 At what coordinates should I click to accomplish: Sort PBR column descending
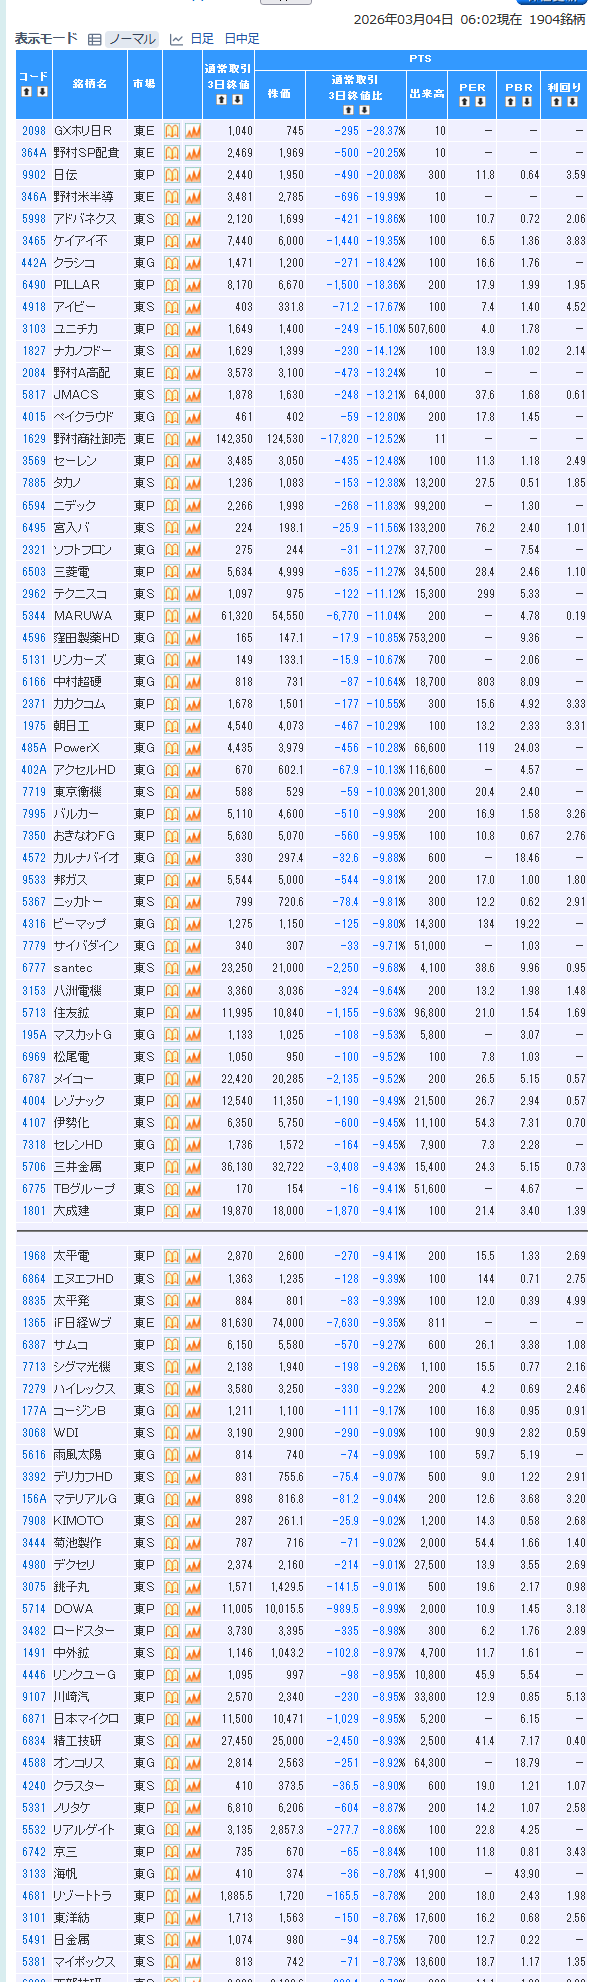point(526,101)
